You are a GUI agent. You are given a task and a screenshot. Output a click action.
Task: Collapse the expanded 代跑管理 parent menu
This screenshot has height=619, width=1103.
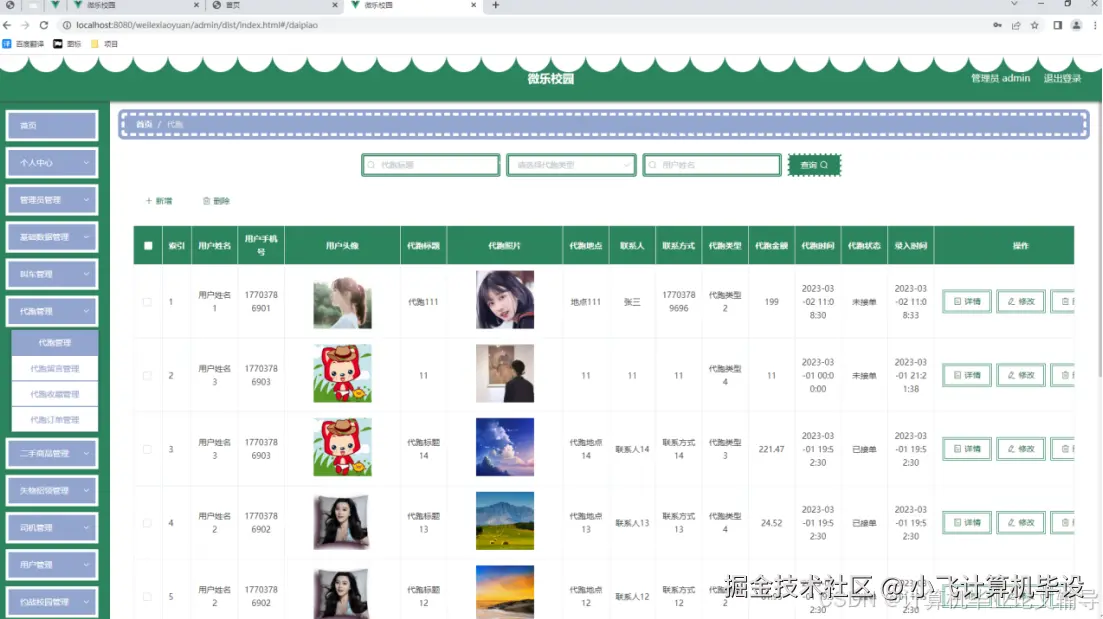[52, 311]
